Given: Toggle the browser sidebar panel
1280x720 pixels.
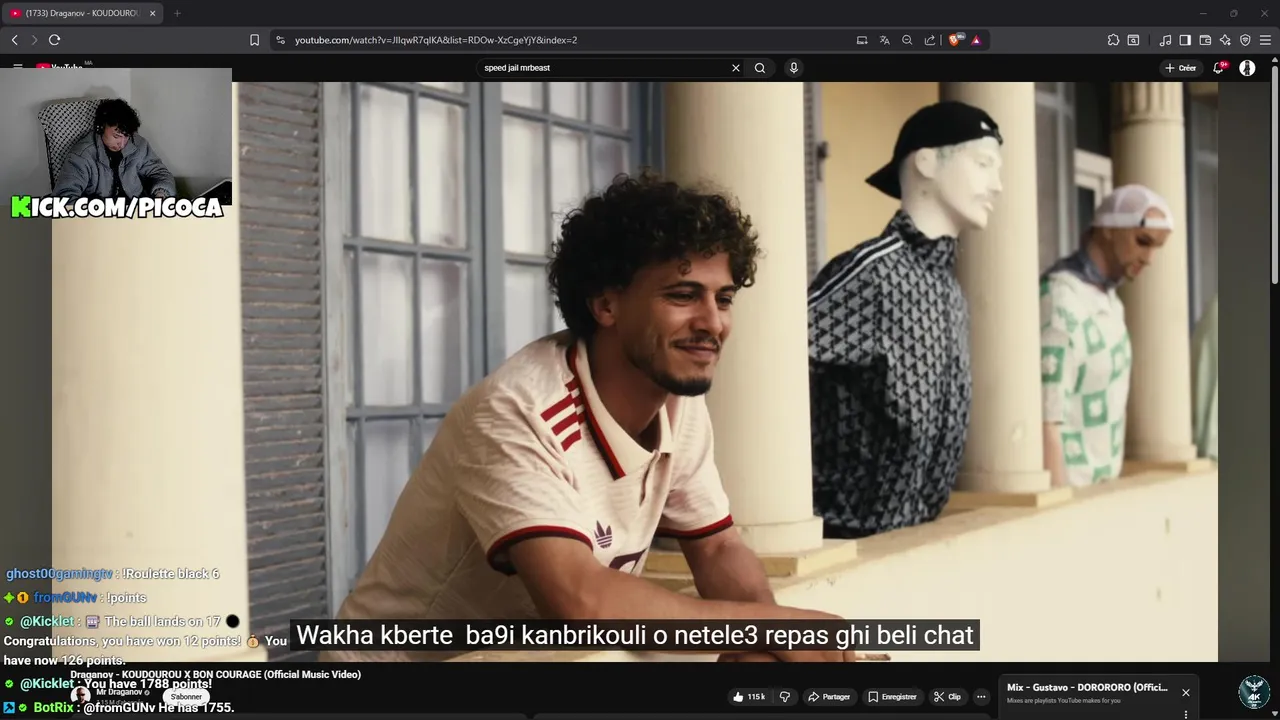Looking at the screenshot, I should coord(1185,40).
